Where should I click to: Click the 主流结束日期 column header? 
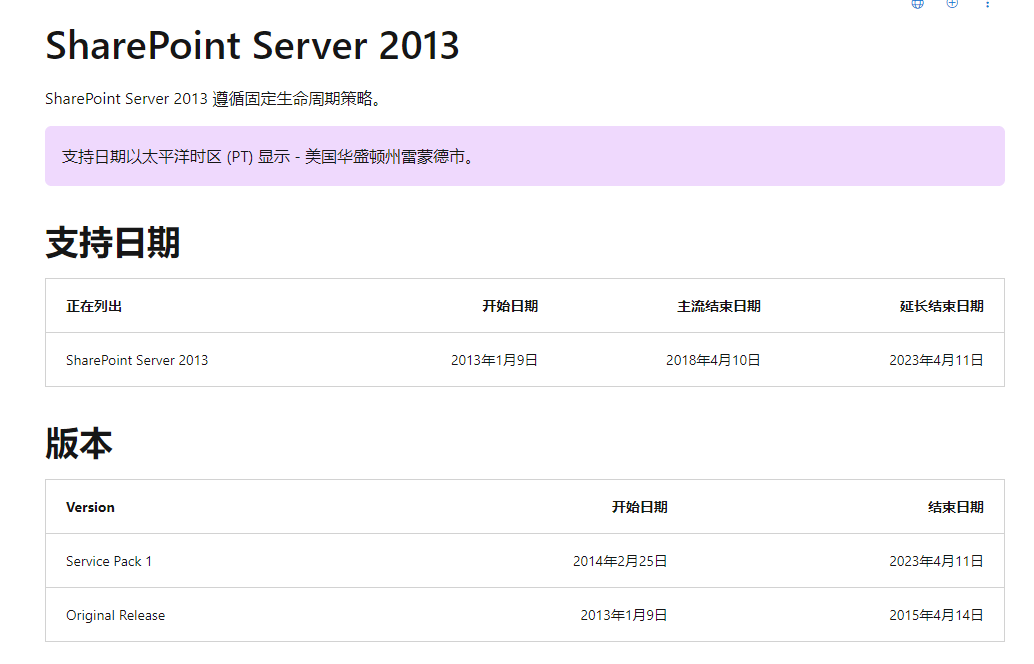(x=718, y=306)
